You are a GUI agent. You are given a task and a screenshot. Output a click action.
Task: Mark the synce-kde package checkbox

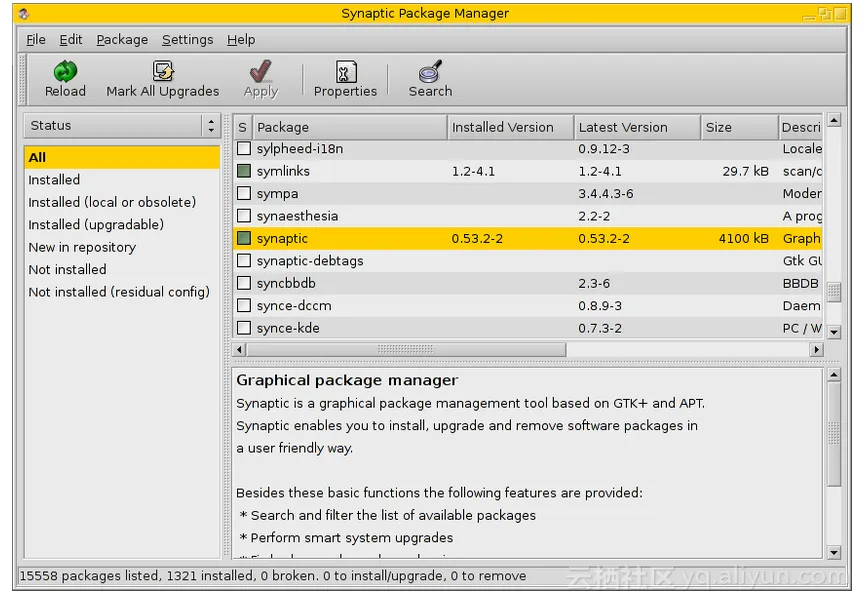pyautogui.click(x=244, y=328)
